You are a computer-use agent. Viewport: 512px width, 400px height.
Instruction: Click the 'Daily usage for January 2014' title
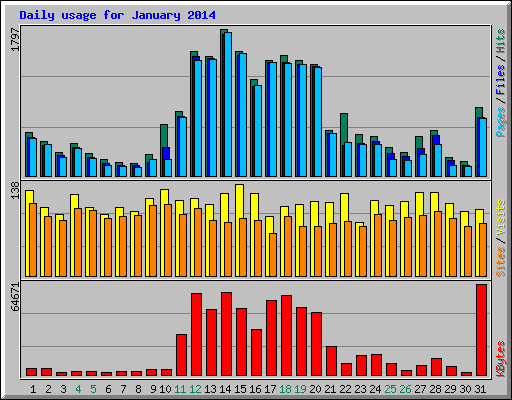point(117,15)
